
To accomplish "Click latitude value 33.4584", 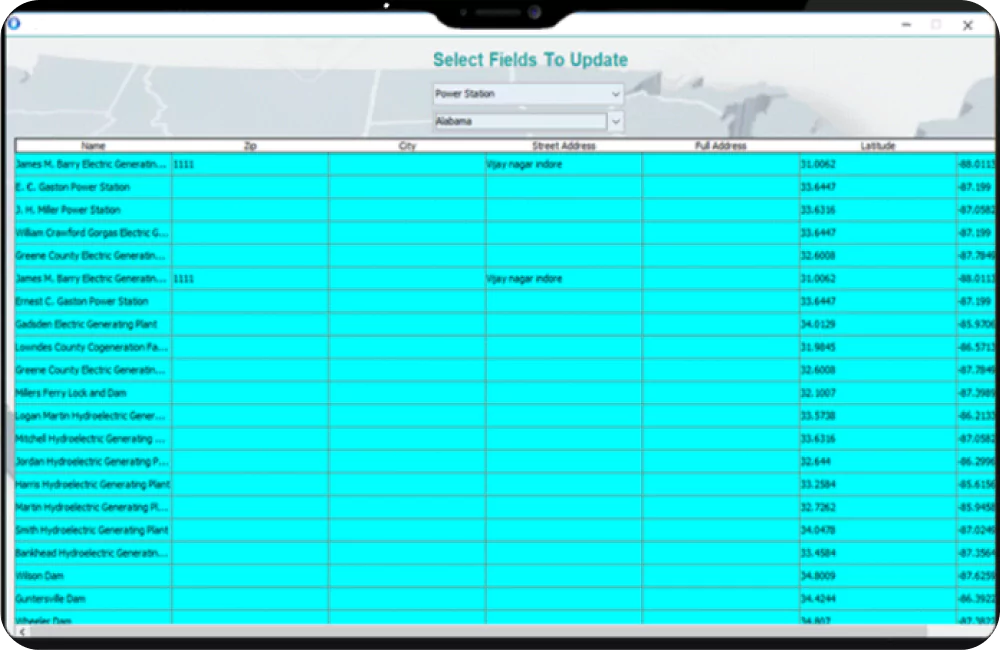I will (818, 553).
